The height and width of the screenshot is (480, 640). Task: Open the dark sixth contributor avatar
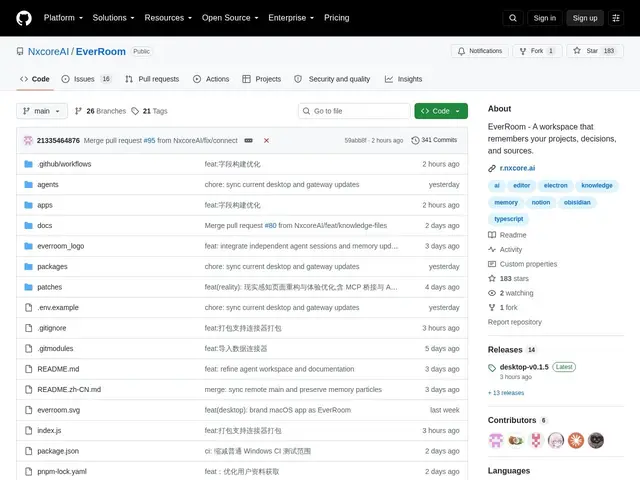coord(596,440)
